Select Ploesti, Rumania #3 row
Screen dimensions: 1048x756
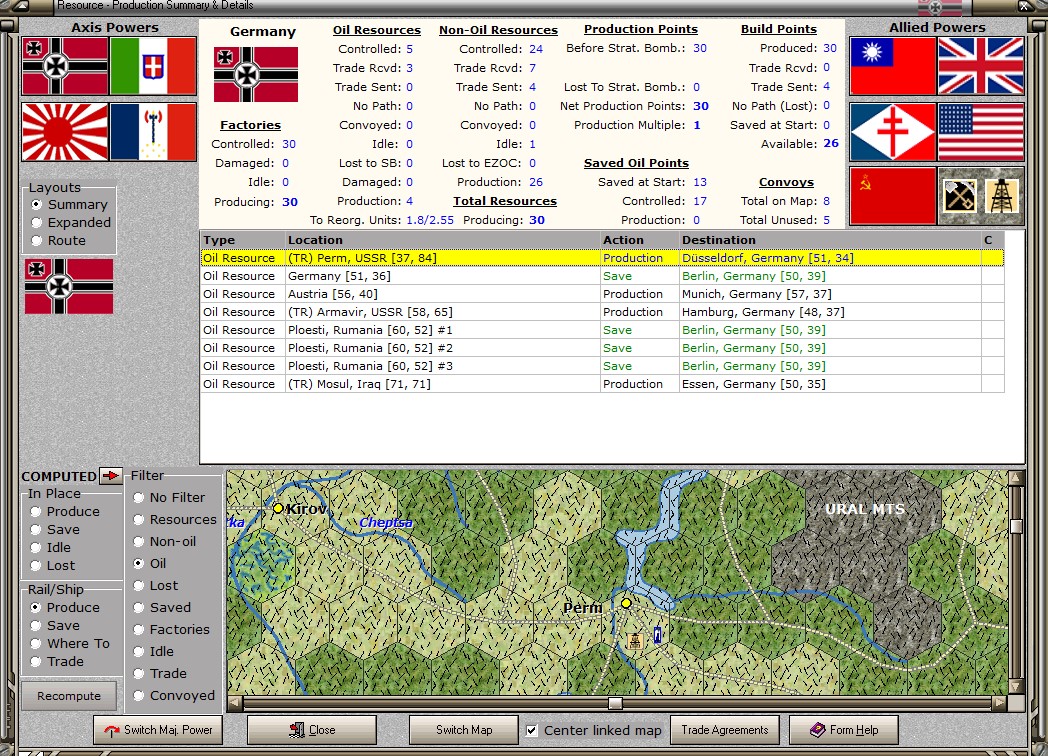tap(602, 366)
